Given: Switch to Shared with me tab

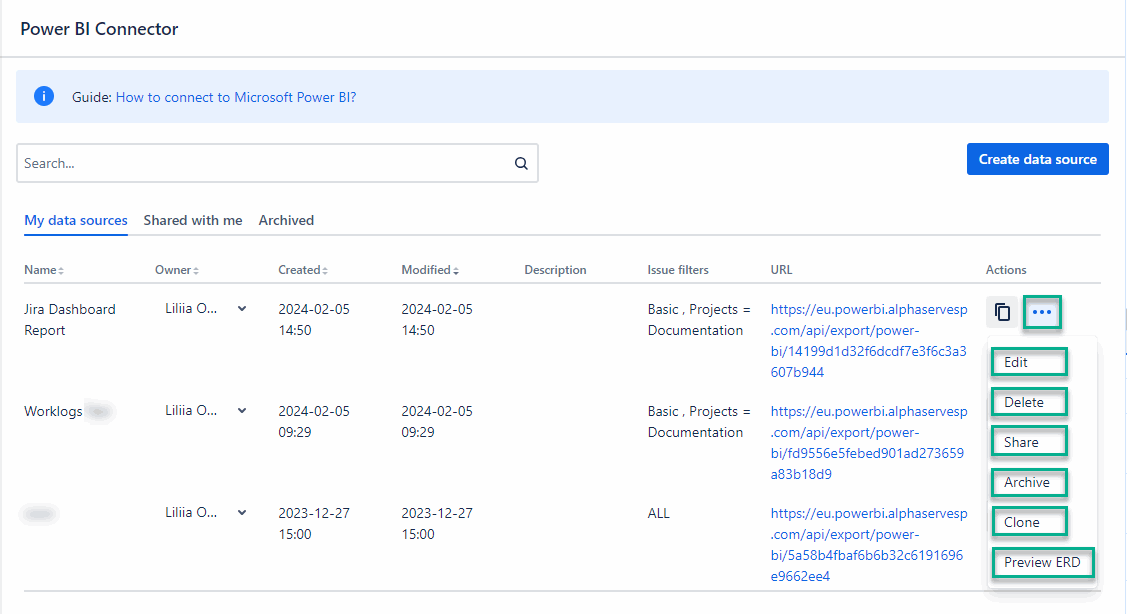Looking at the screenshot, I should coord(193,220).
